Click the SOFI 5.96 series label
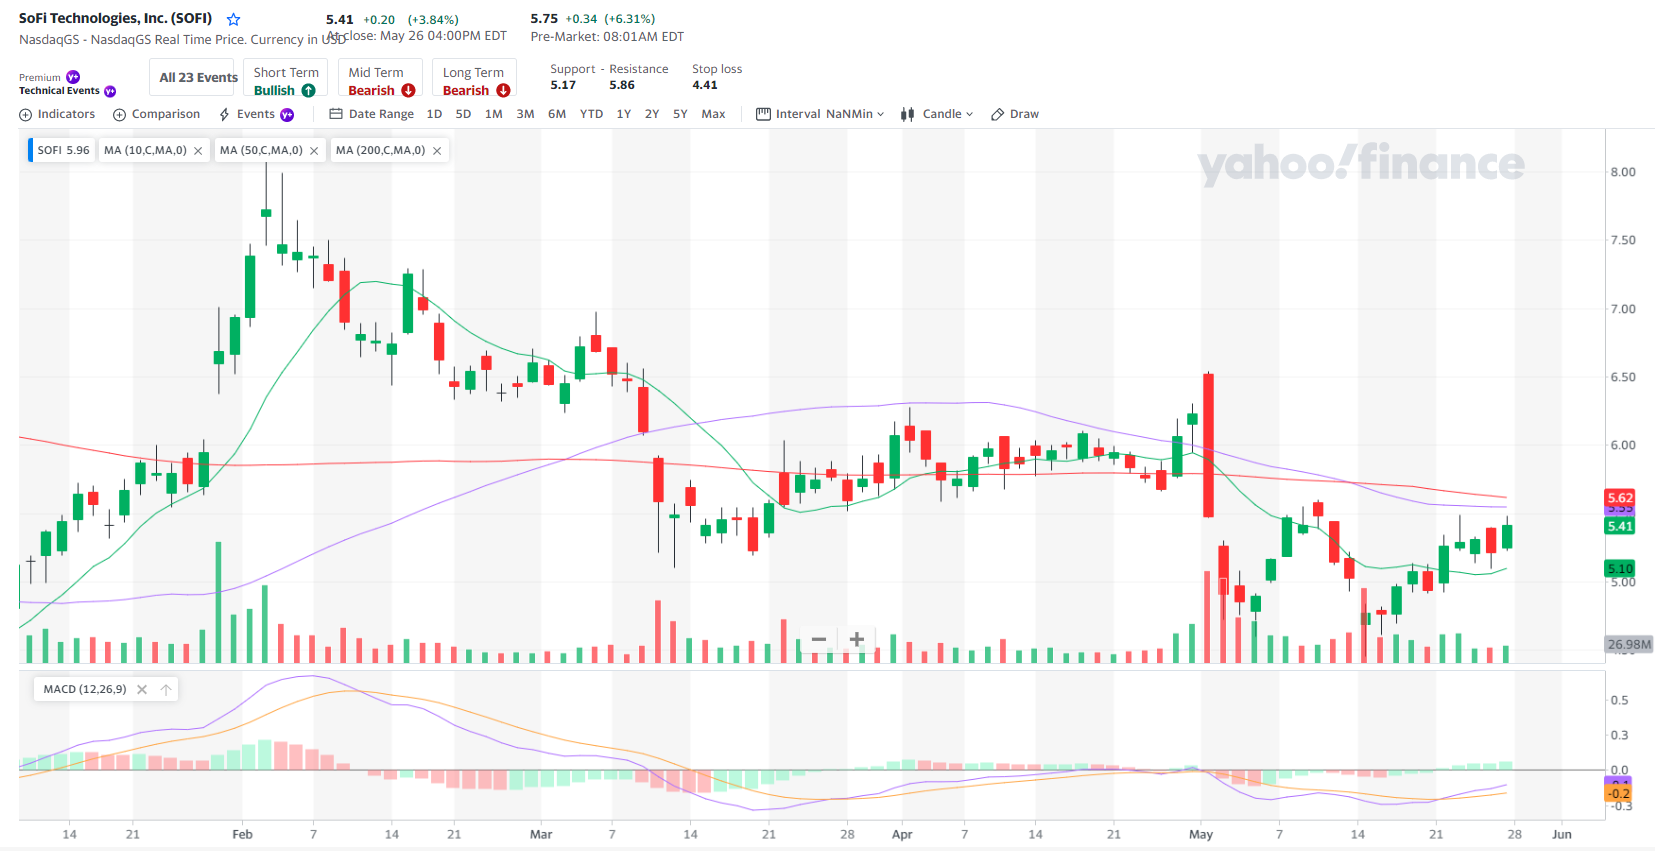The width and height of the screenshot is (1655, 851). coord(63,151)
